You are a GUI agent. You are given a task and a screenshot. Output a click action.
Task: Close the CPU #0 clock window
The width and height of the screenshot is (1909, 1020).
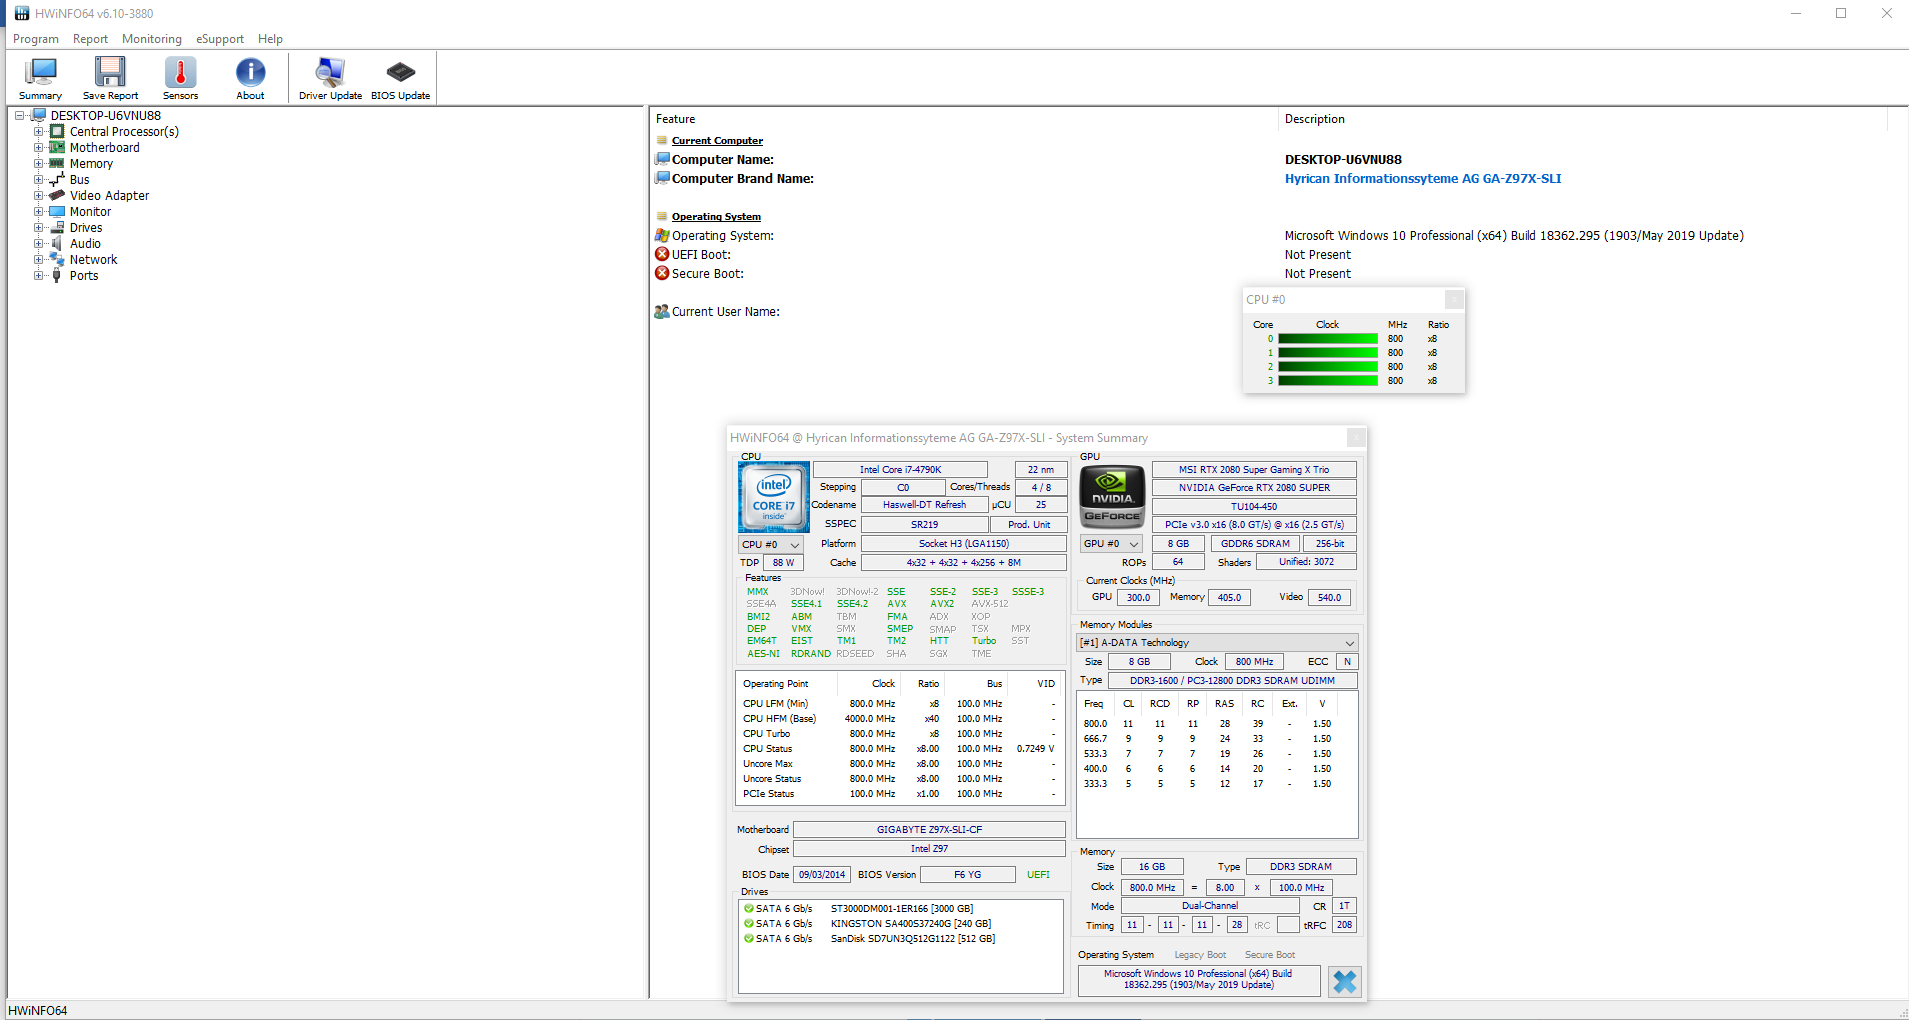[x=1454, y=299]
